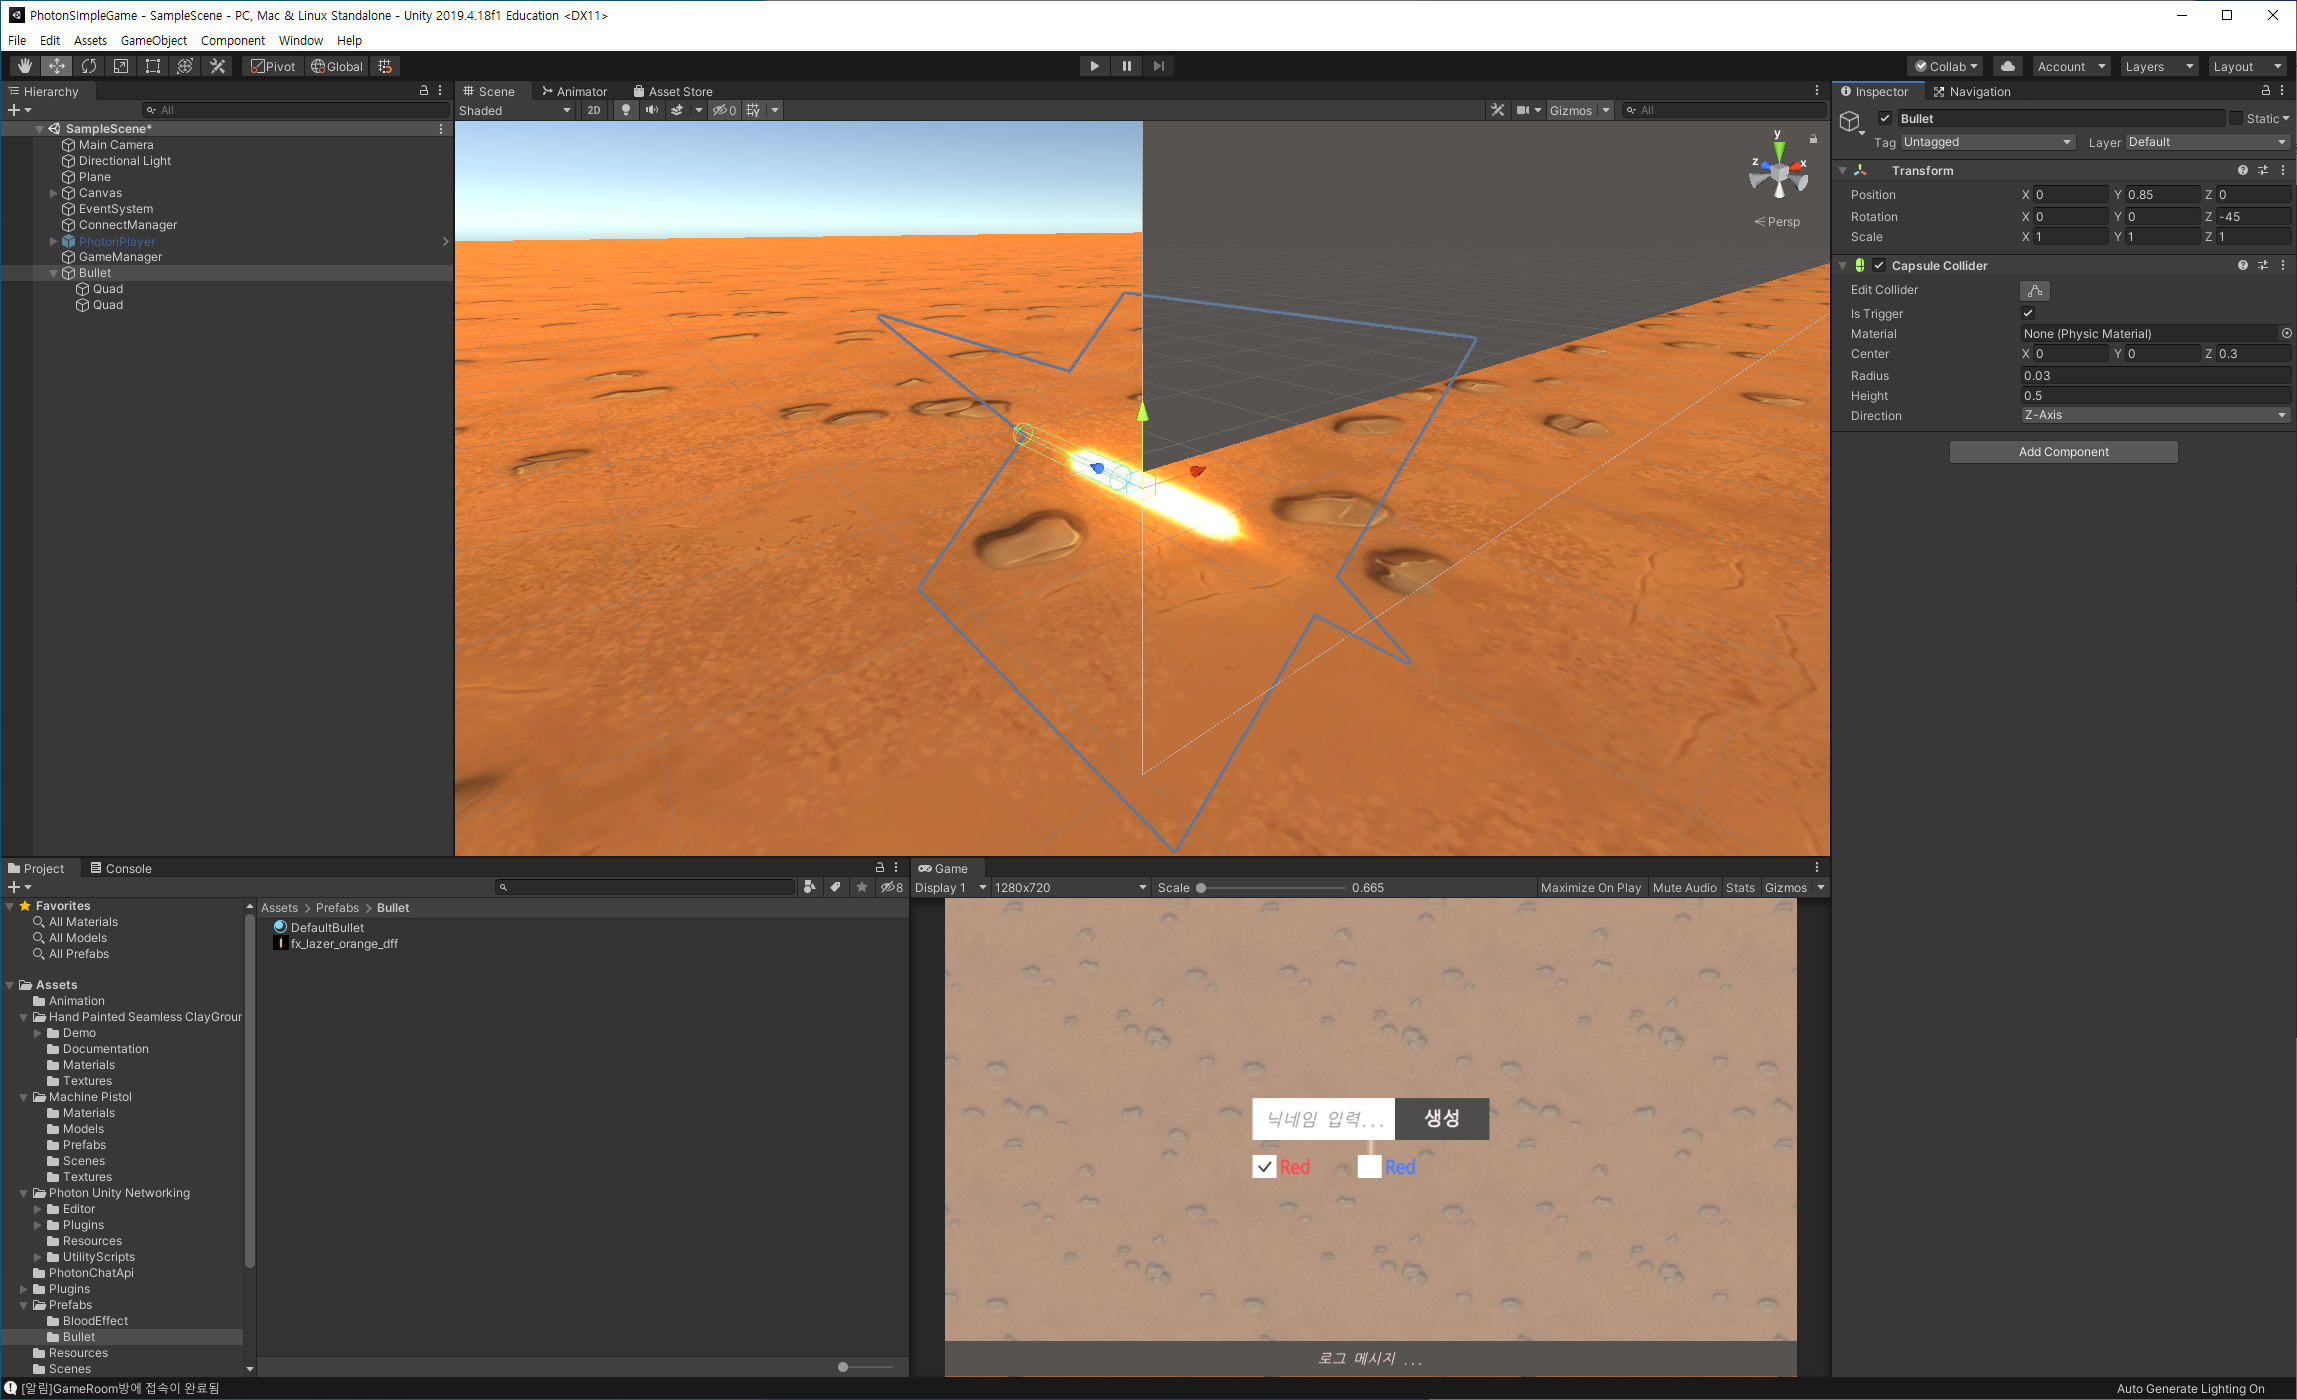Click the Add Component button
The width and height of the screenshot is (2297, 1400).
(x=2063, y=452)
